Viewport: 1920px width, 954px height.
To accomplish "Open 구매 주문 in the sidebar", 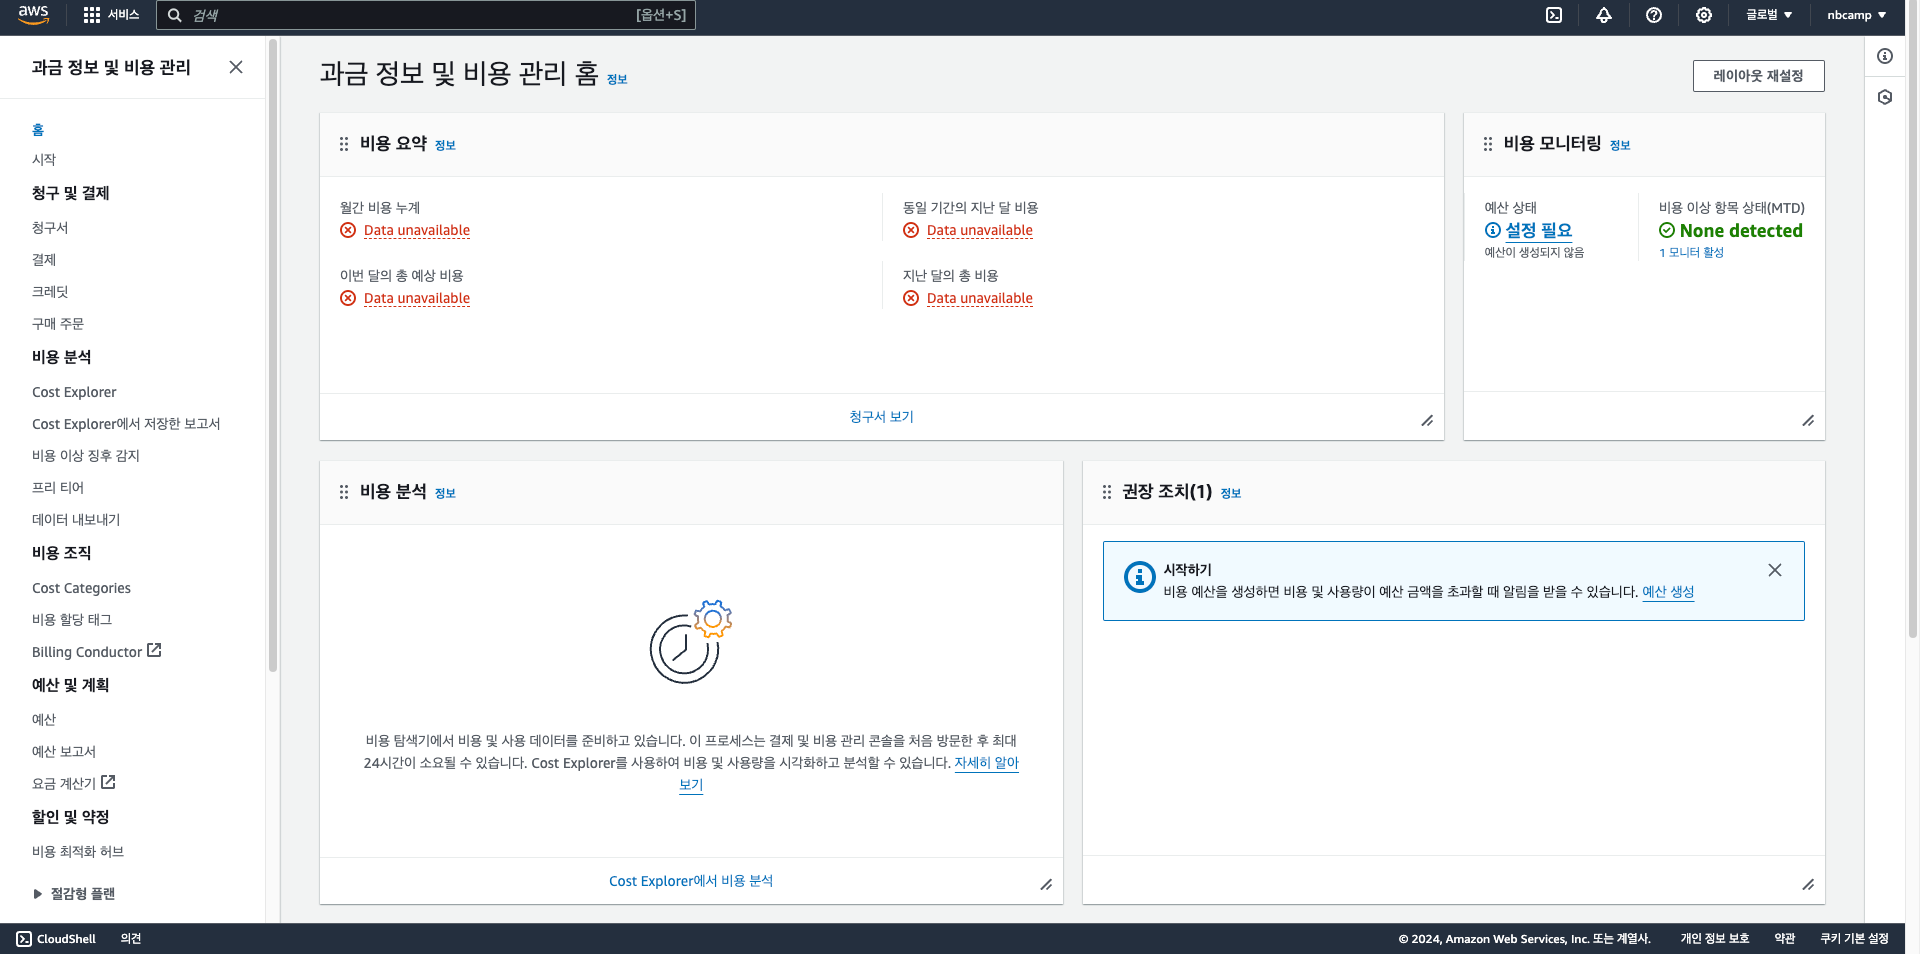I will (x=58, y=324).
